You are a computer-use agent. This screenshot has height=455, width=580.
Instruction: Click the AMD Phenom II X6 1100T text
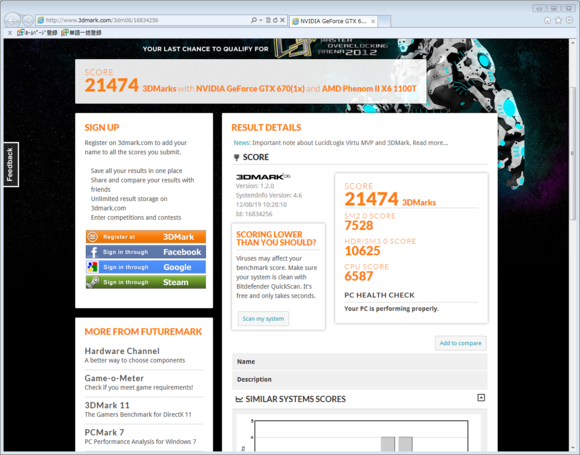(369, 89)
